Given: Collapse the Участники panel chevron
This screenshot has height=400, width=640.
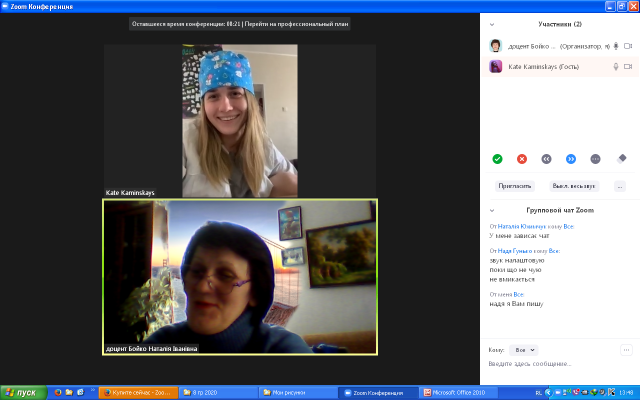Looking at the screenshot, I should pos(492,24).
